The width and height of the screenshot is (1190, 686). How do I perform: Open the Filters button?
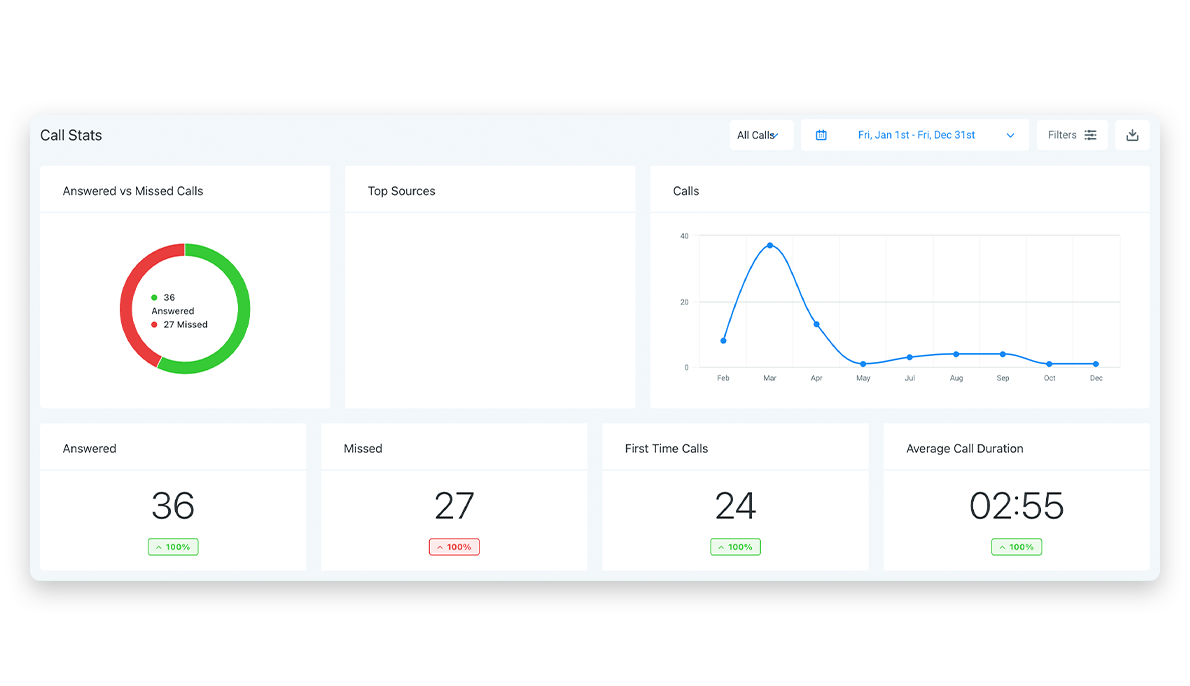point(1071,135)
